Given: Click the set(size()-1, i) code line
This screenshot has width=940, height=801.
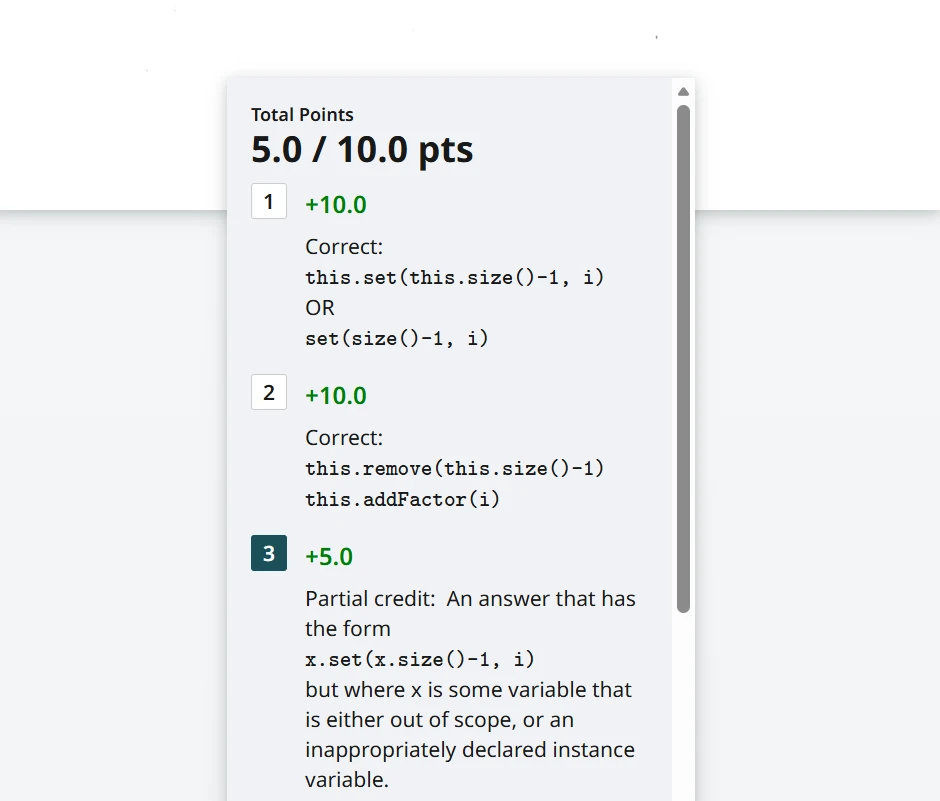Looking at the screenshot, I should [396, 339].
